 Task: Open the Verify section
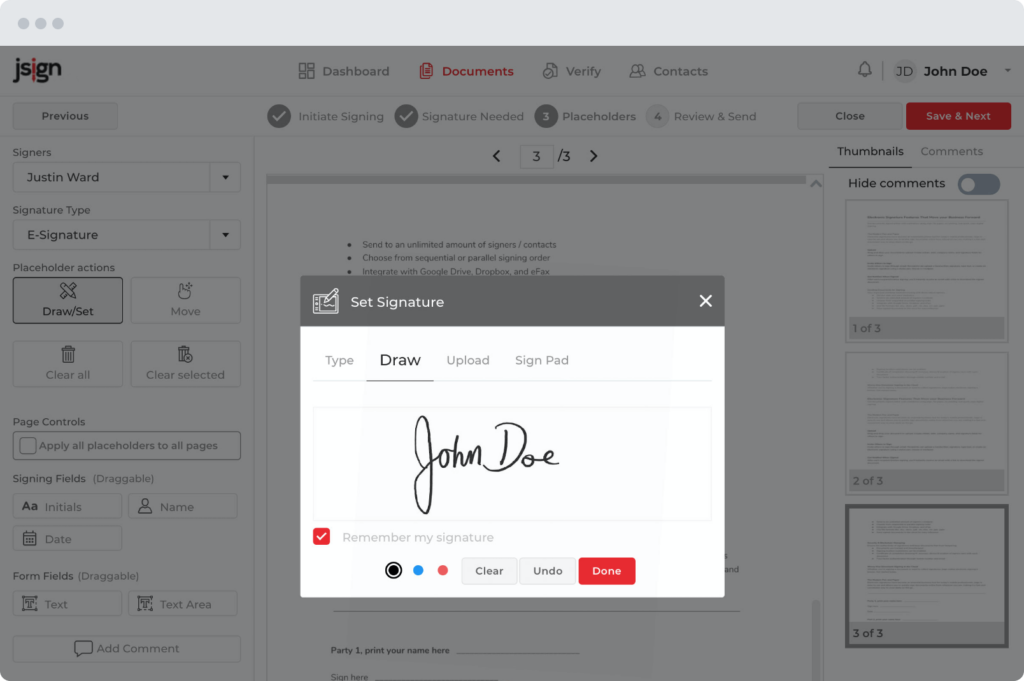(572, 71)
